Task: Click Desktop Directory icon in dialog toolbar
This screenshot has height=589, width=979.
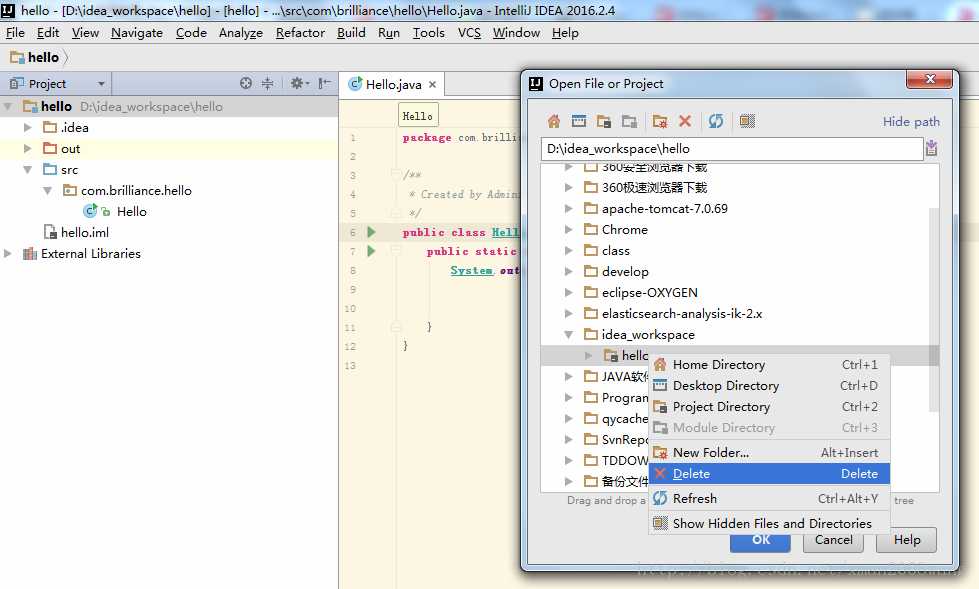Action: [579, 121]
